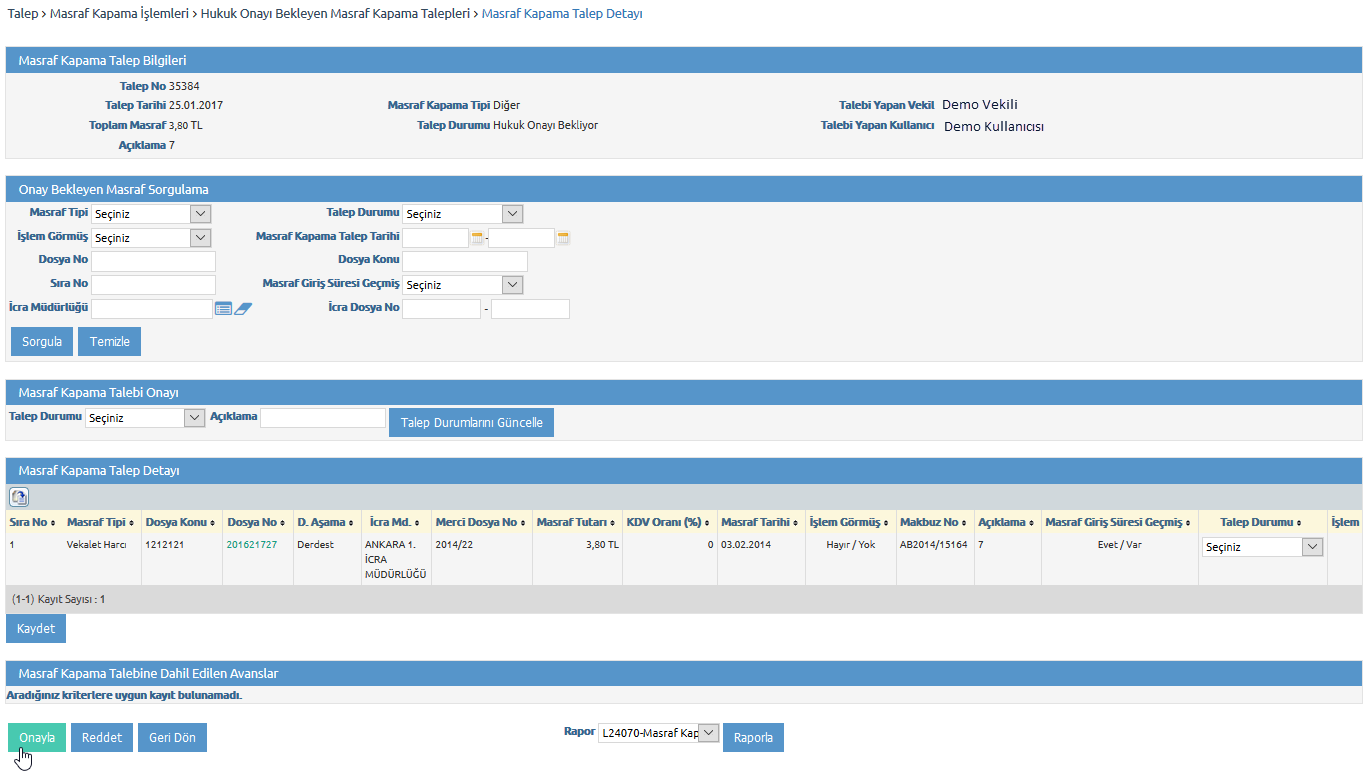Open end date calendar for Masraf Kapama Talep Tarihi
This screenshot has width=1366, height=775.
(563, 238)
